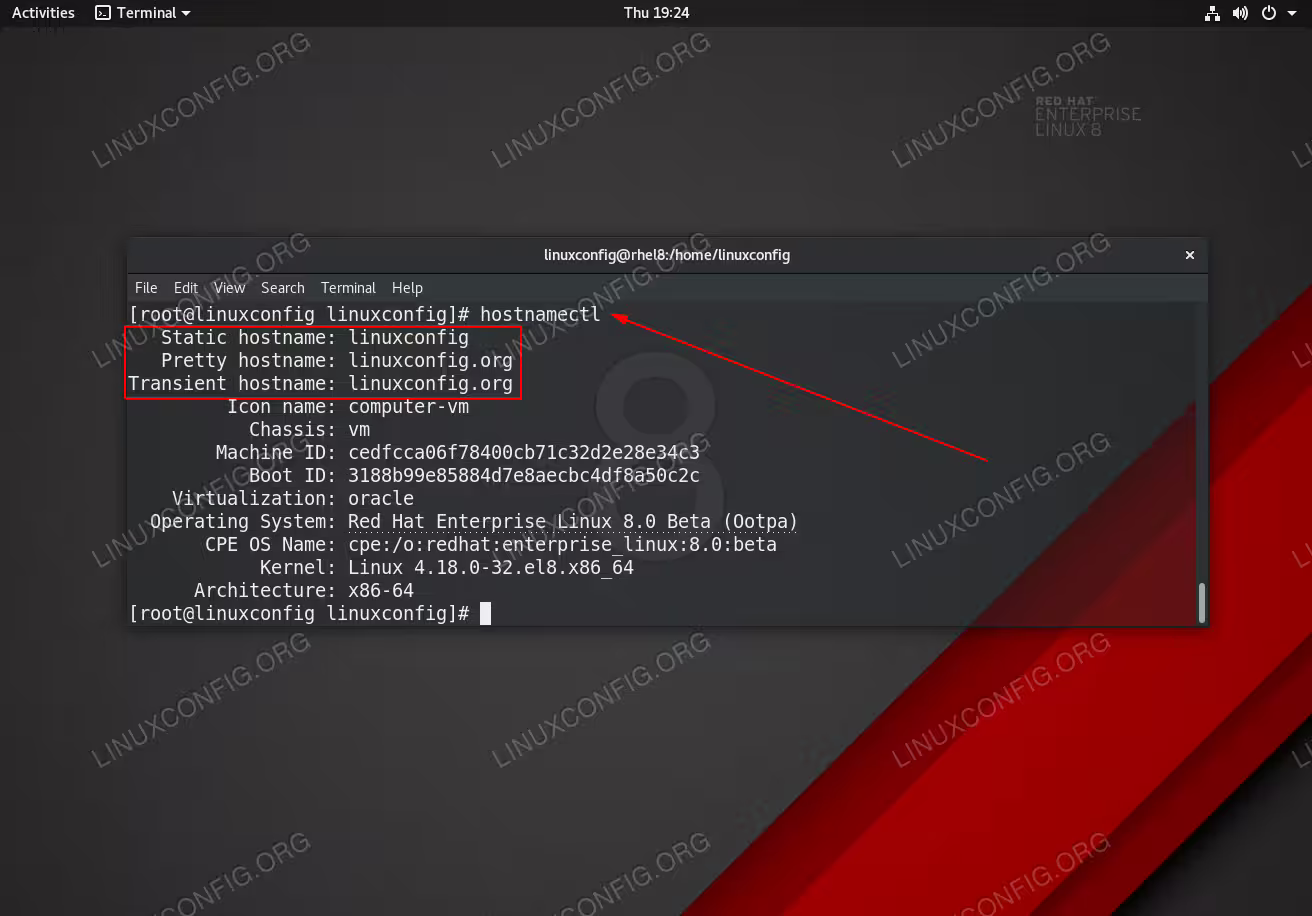Image resolution: width=1312 pixels, height=916 pixels.
Task: Click the volume speaker icon
Action: click(1240, 13)
